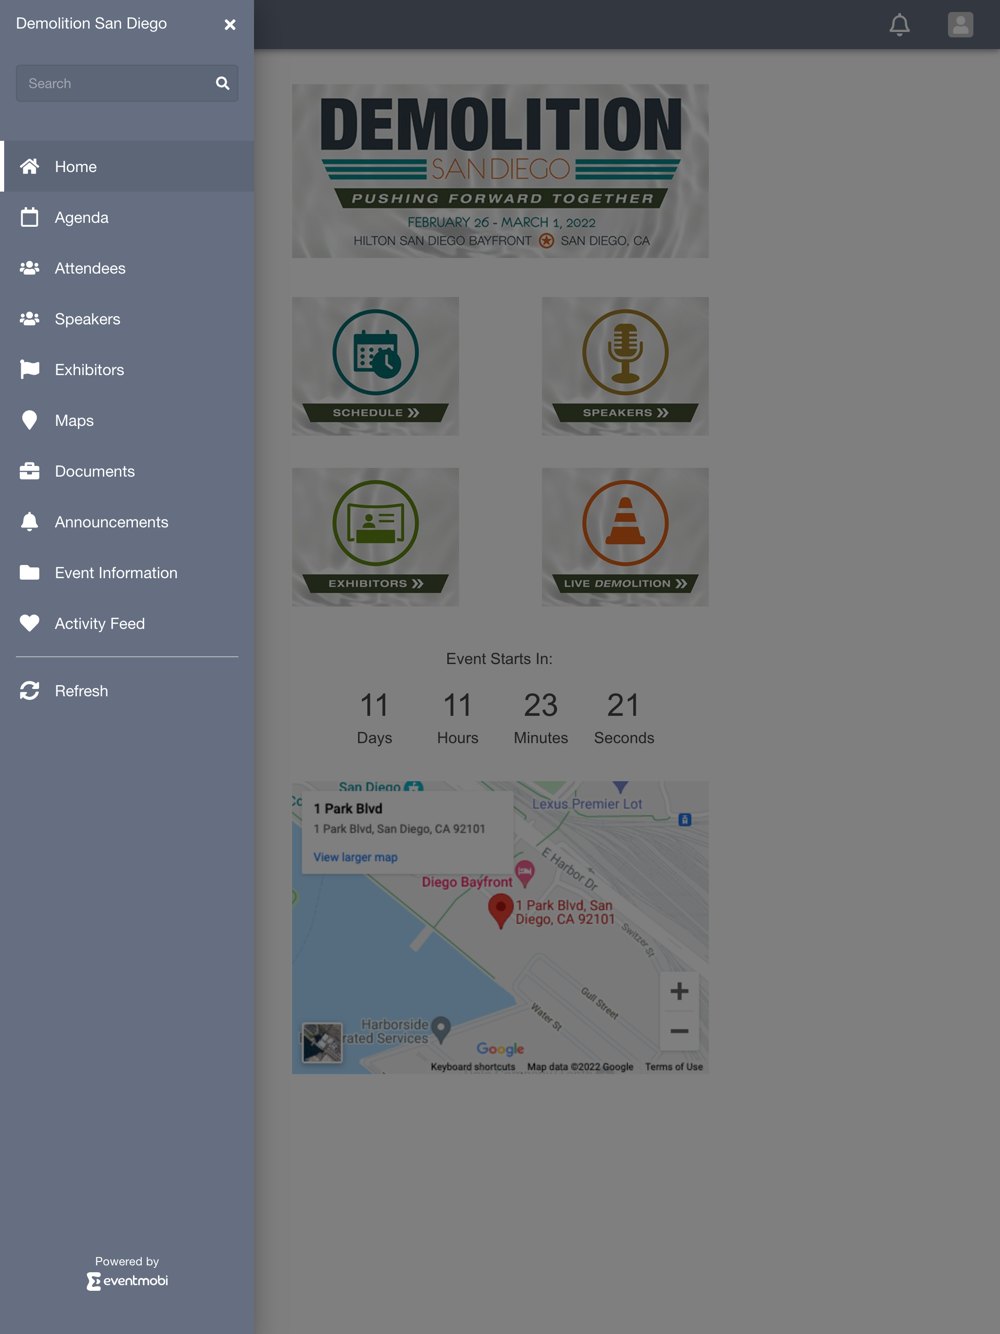Focus the Search input field
The width and height of the screenshot is (1000, 1334).
tap(114, 84)
